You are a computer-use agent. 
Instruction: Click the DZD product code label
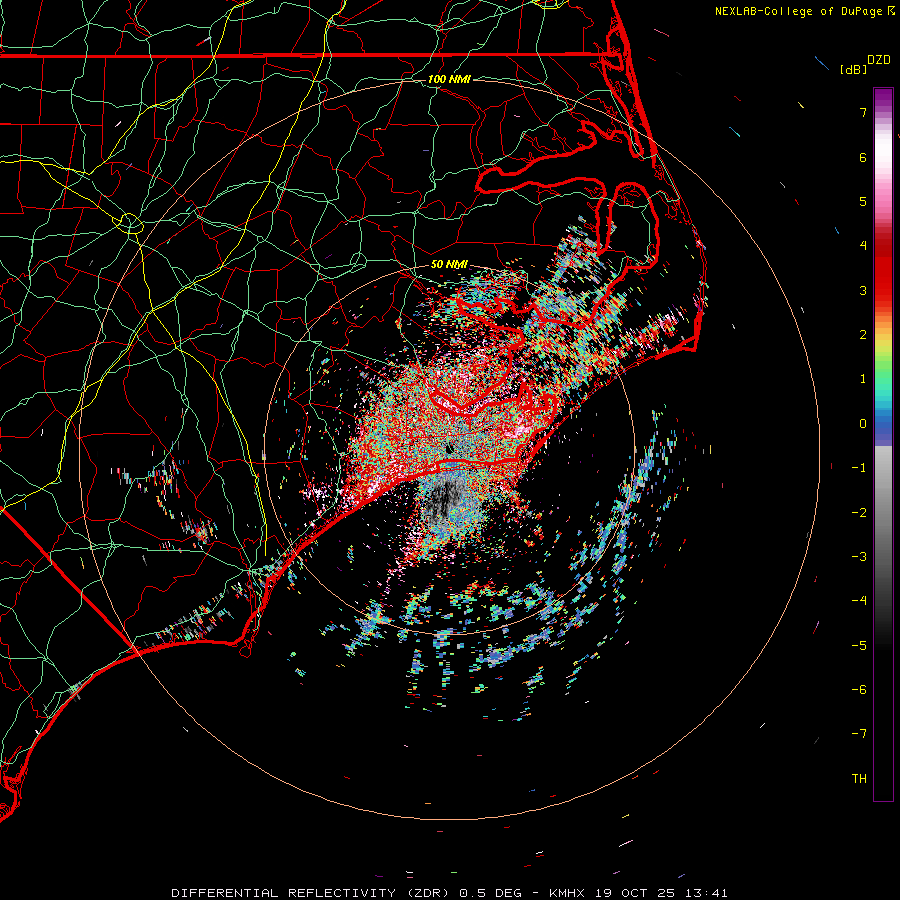pyautogui.click(x=879, y=60)
